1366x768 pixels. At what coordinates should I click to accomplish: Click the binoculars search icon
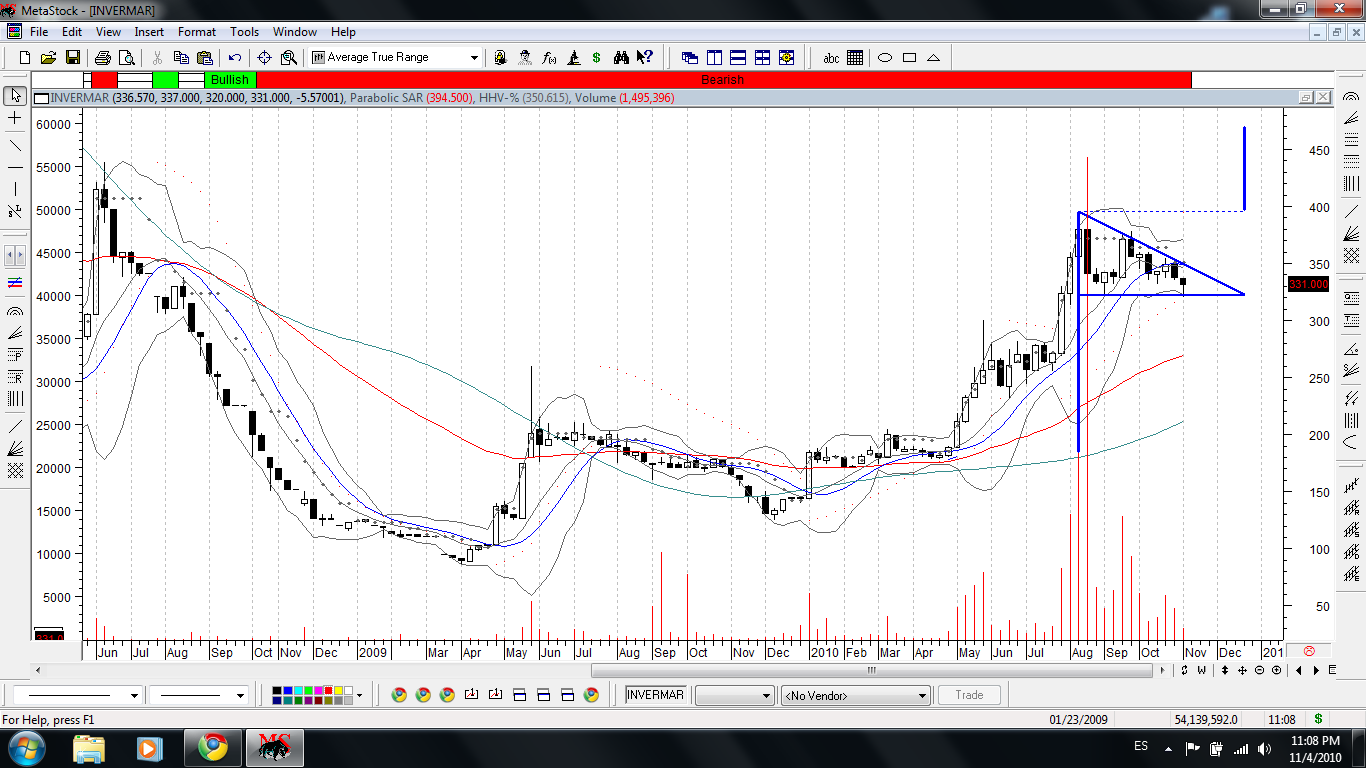[621, 58]
